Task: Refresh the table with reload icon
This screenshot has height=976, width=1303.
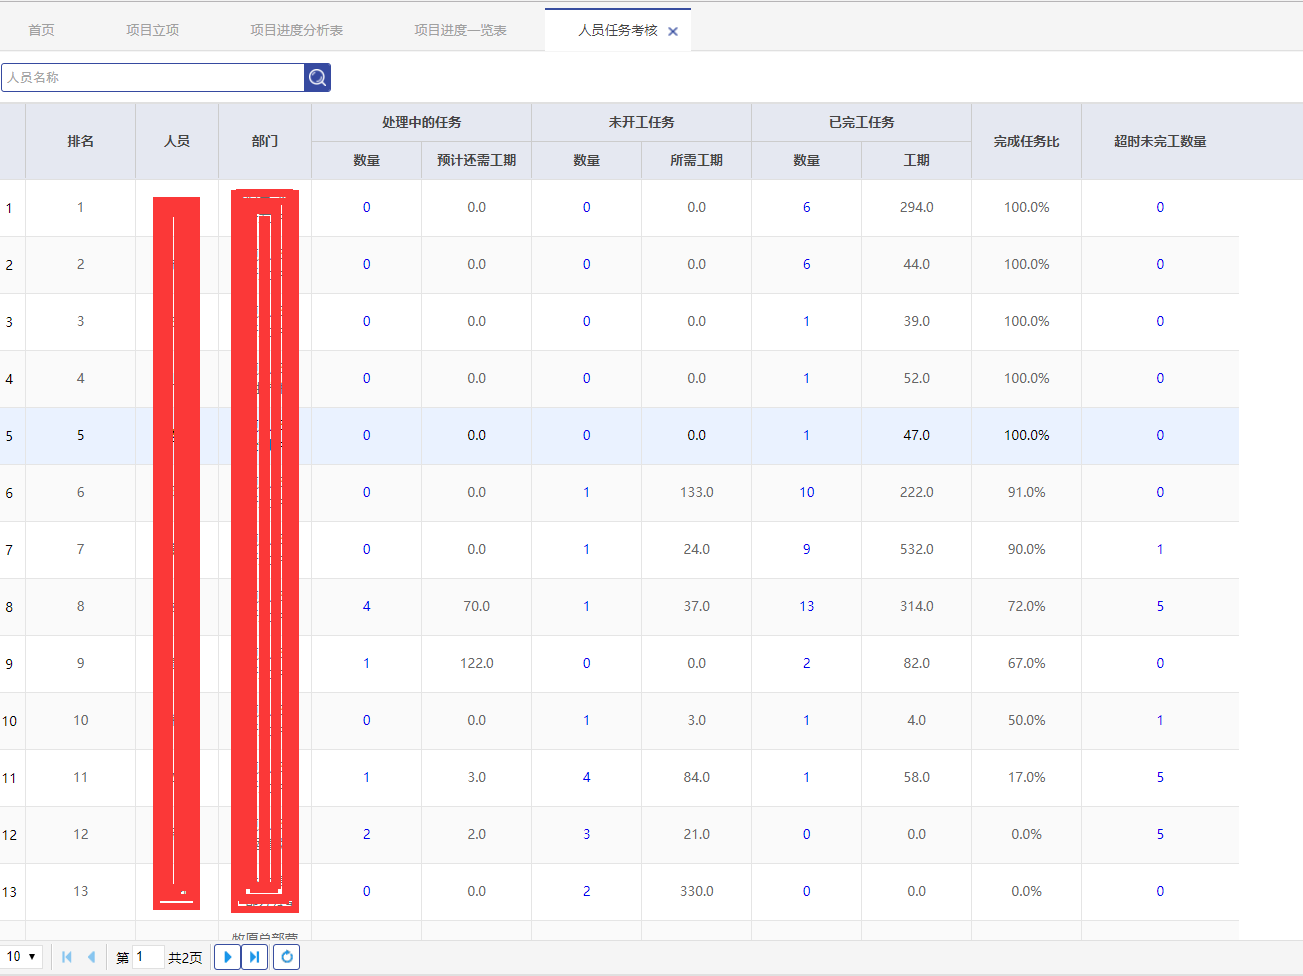Action: (x=286, y=957)
